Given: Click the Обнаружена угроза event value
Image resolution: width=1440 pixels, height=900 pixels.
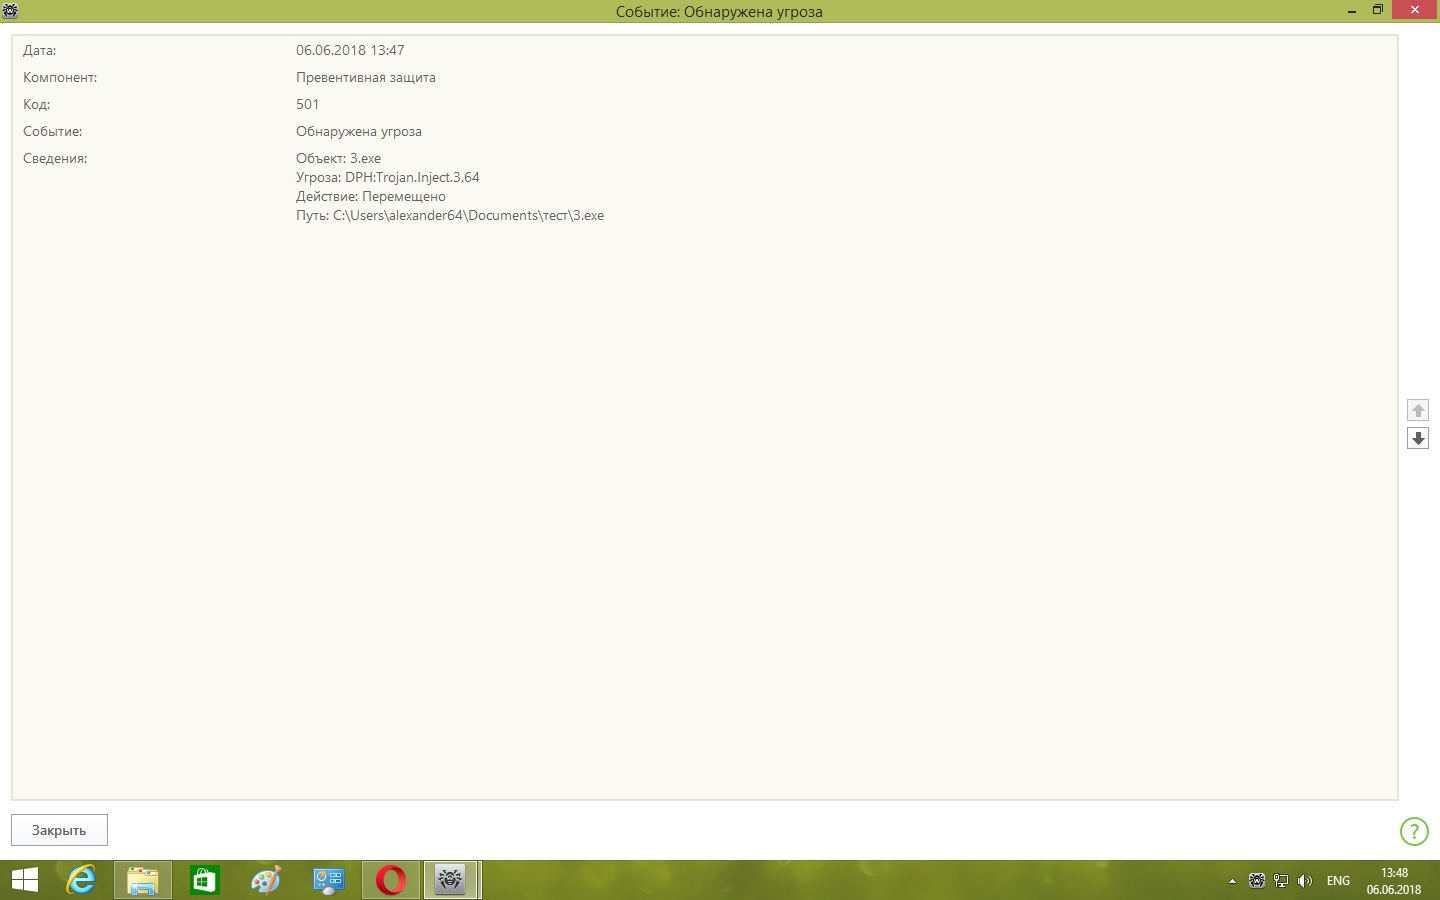Looking at the screenshot, I should pyautogui.click(x=359, y=131).
